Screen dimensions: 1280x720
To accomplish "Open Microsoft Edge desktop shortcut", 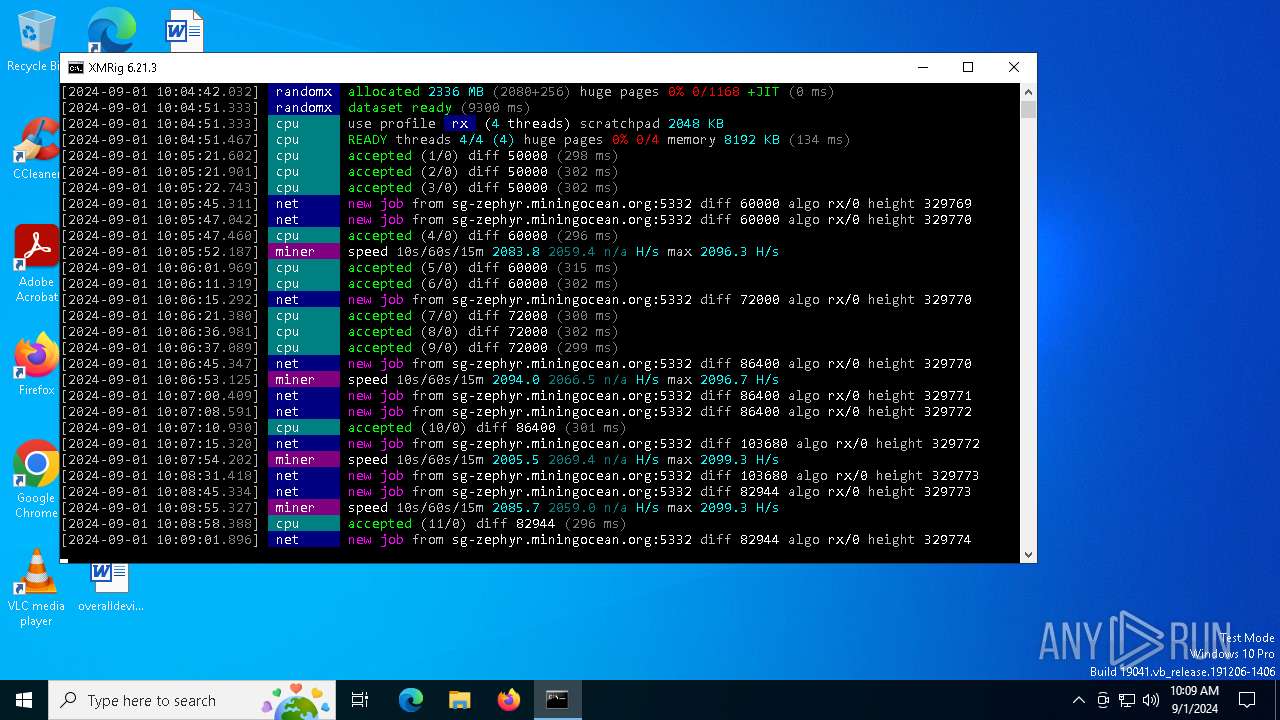I will click(x=110, y=30).
